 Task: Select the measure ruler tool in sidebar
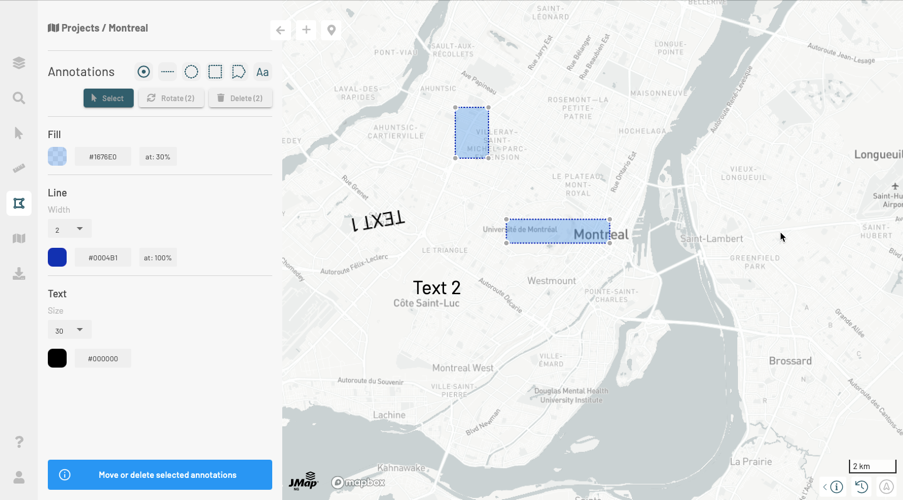pos(19,168)
